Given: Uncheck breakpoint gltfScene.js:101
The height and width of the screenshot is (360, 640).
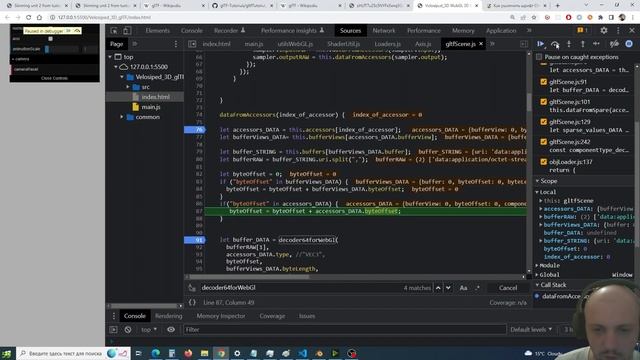Looking at the screenshot, I should click(543, 102).
